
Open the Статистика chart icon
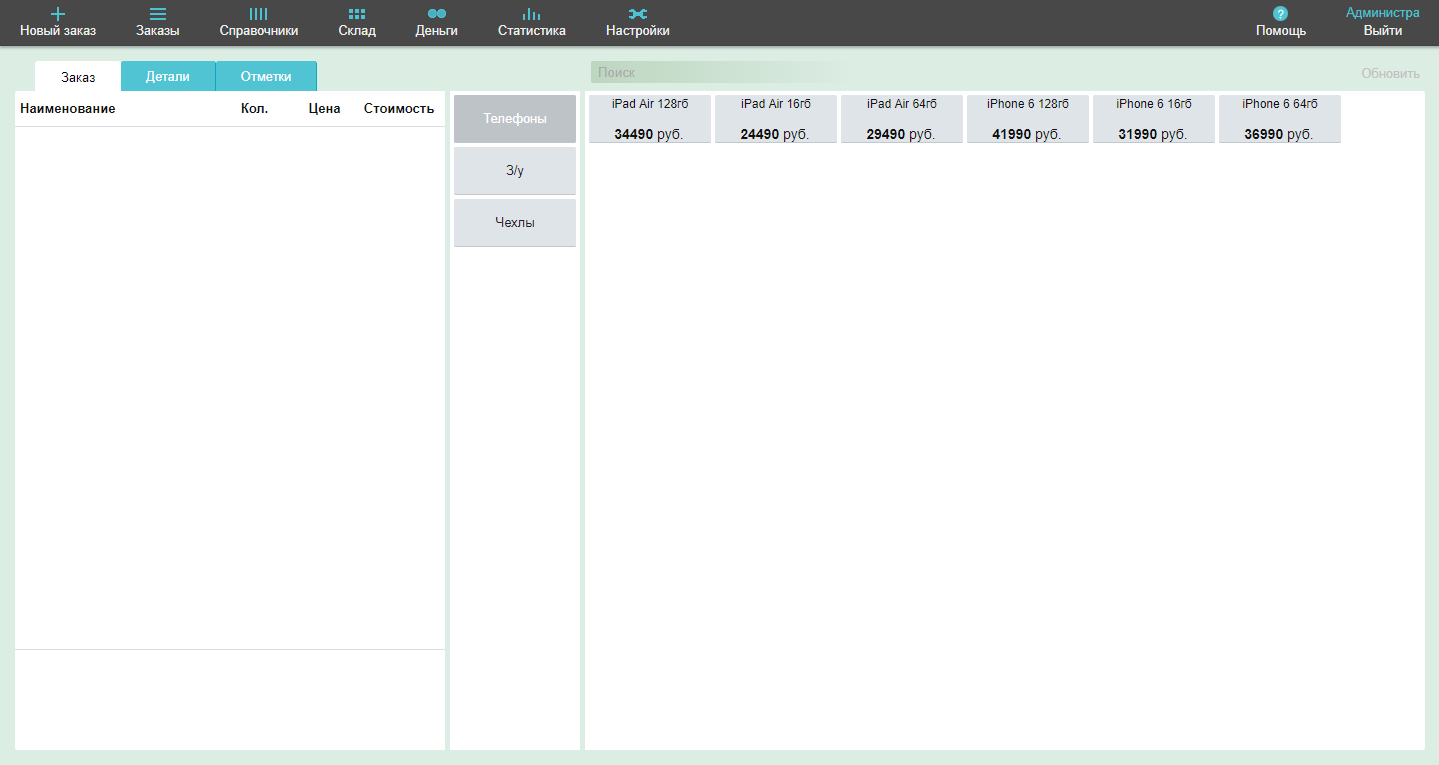point(531,14)
